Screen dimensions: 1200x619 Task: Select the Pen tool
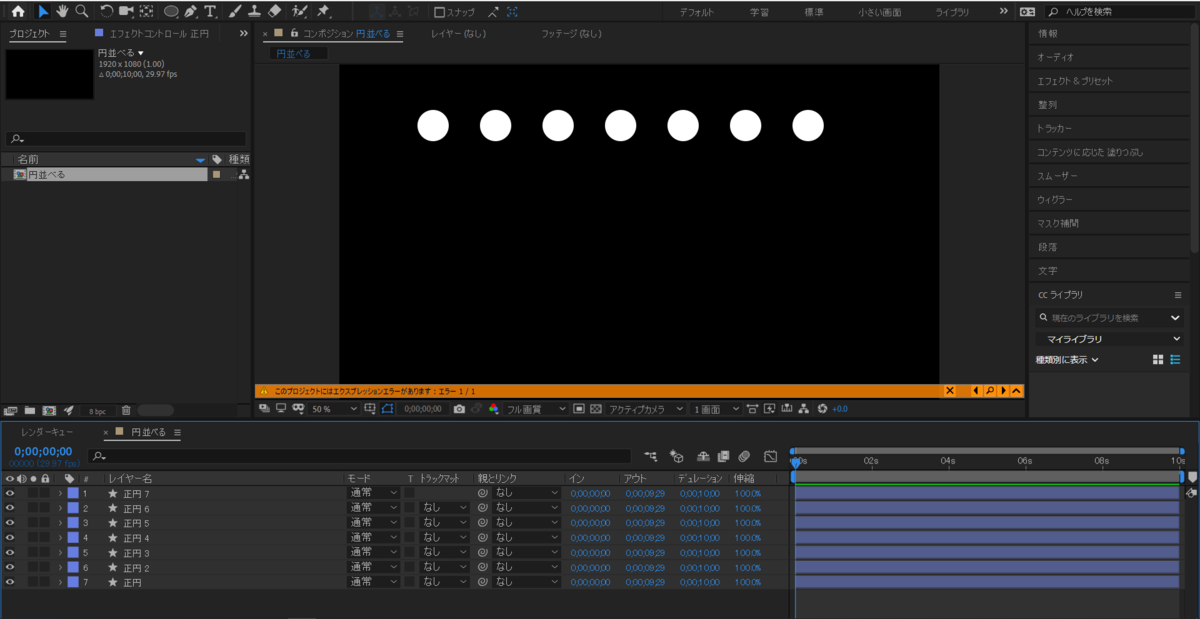pos(191,12)
